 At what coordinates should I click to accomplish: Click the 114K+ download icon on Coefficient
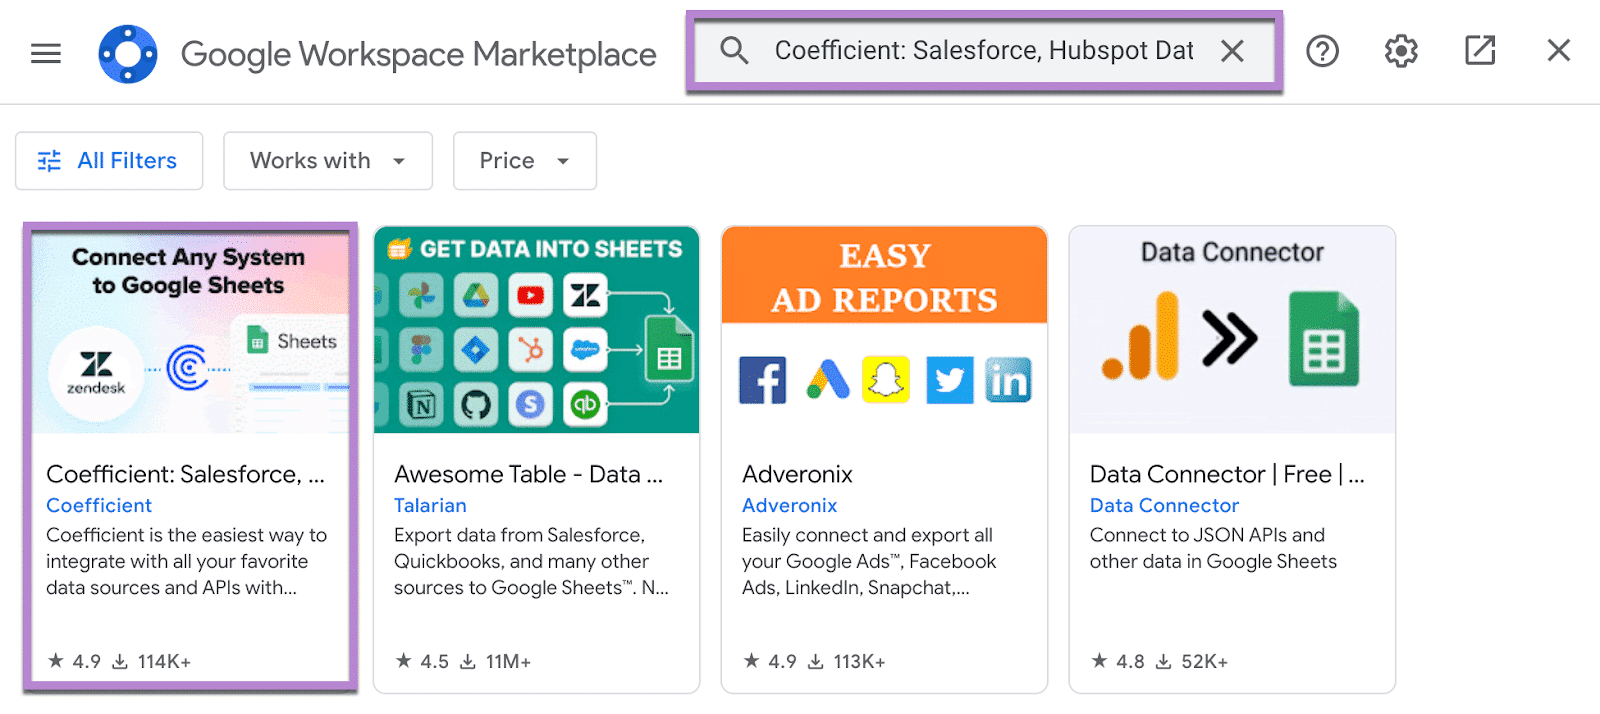120,661
